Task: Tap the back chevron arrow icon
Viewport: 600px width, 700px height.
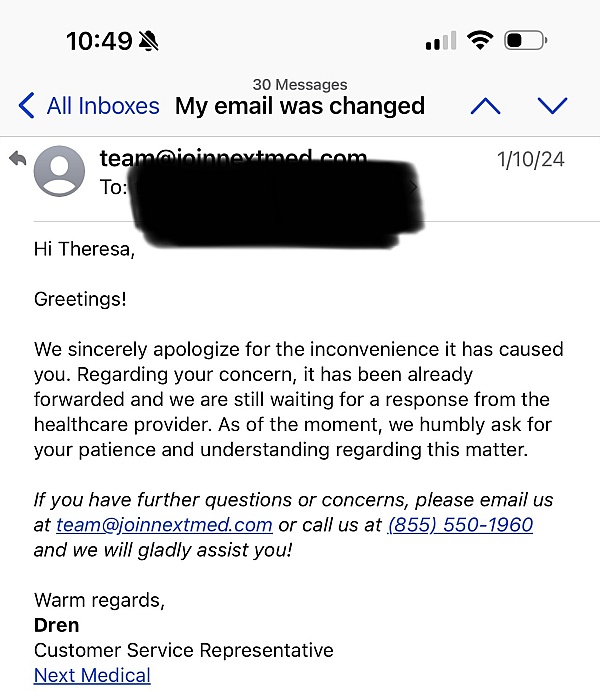Action: click(27, 105)
